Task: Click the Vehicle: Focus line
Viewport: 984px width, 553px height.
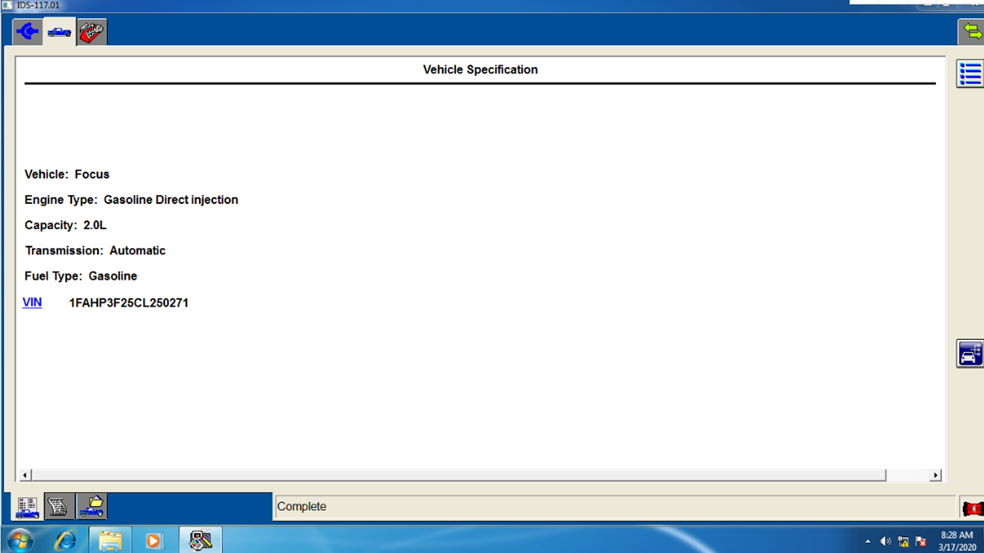Action: pyautogui.click(x=67, y=174)
